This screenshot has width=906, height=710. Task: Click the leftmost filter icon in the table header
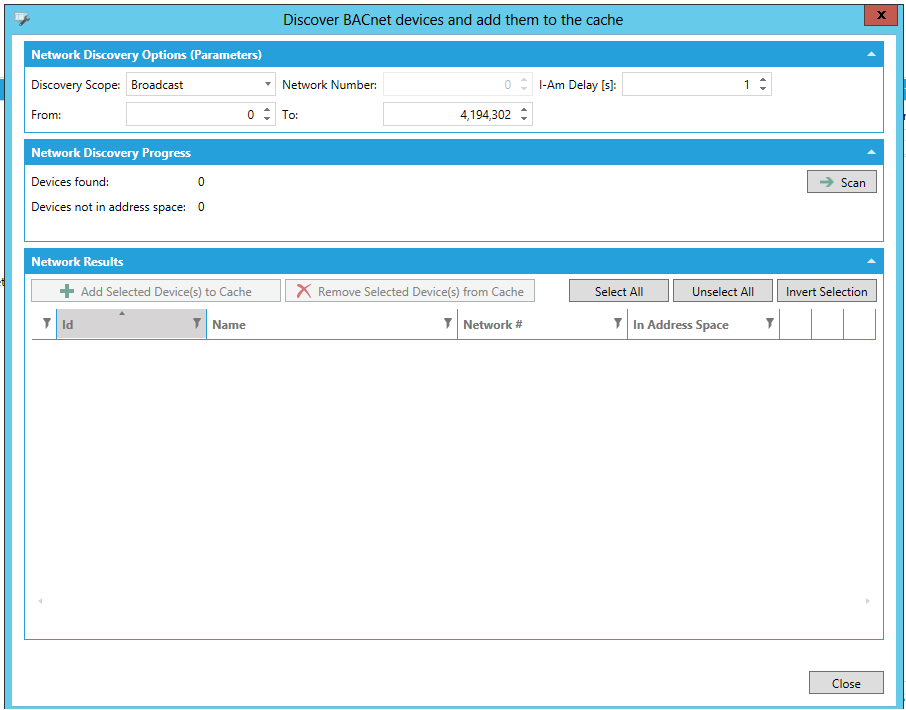coord(46,324)
